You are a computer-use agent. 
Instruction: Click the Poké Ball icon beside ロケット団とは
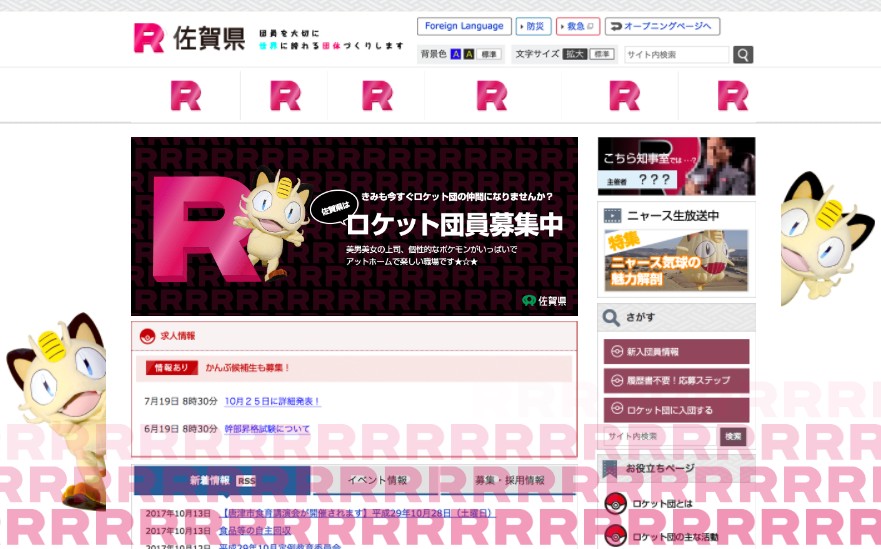tap(616, 504)
